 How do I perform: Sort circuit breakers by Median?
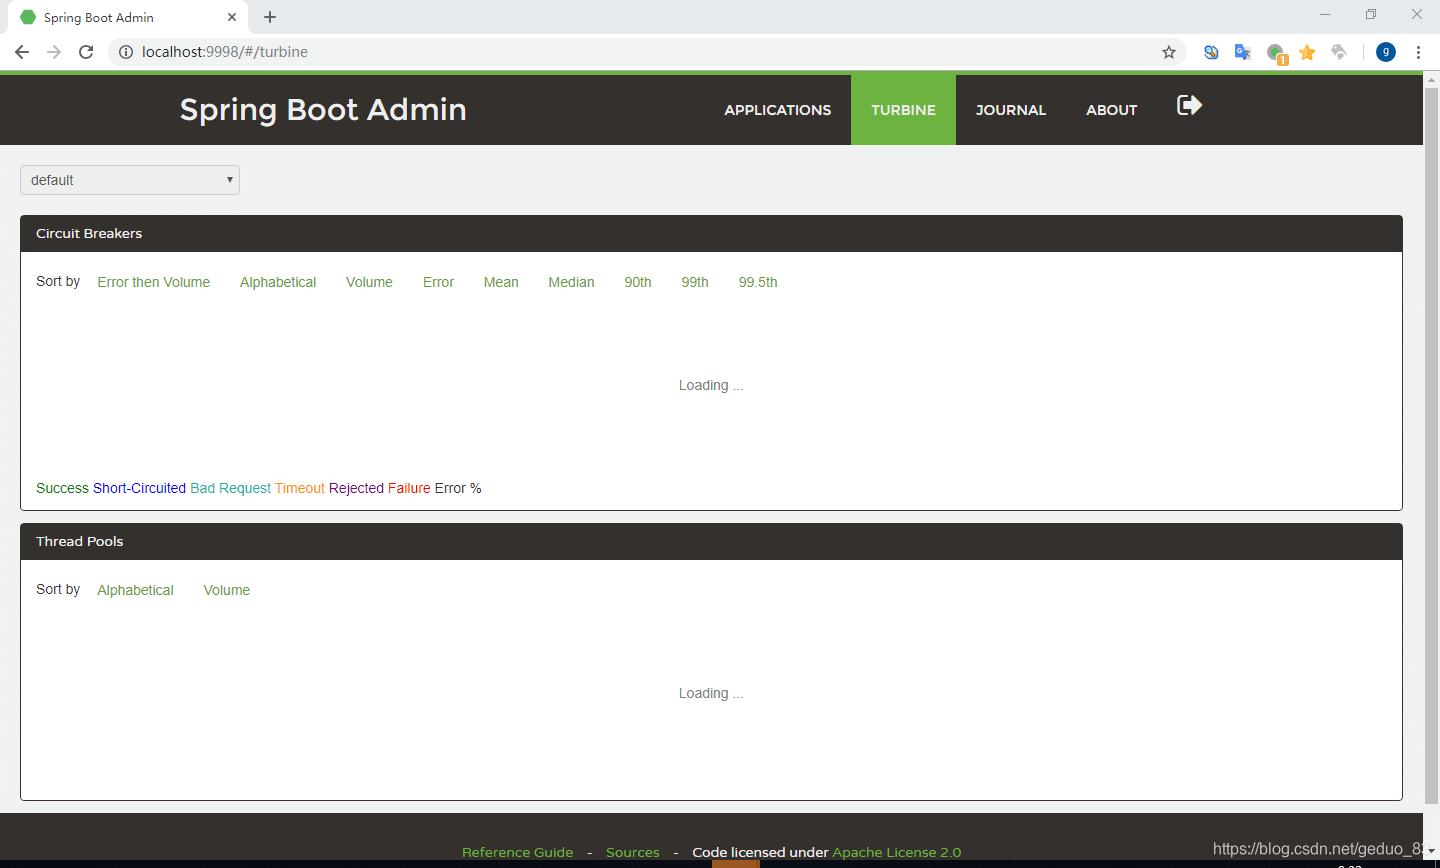click(571, 282)
